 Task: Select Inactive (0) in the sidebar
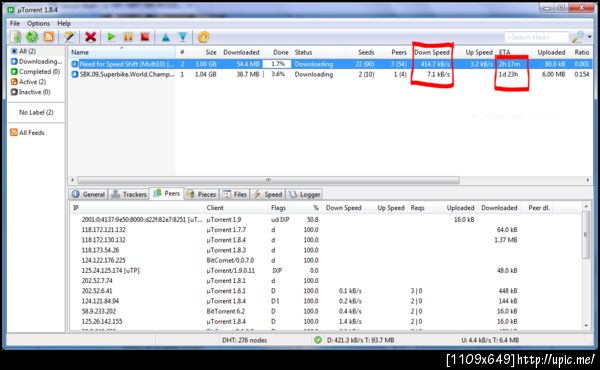(31, 92)
